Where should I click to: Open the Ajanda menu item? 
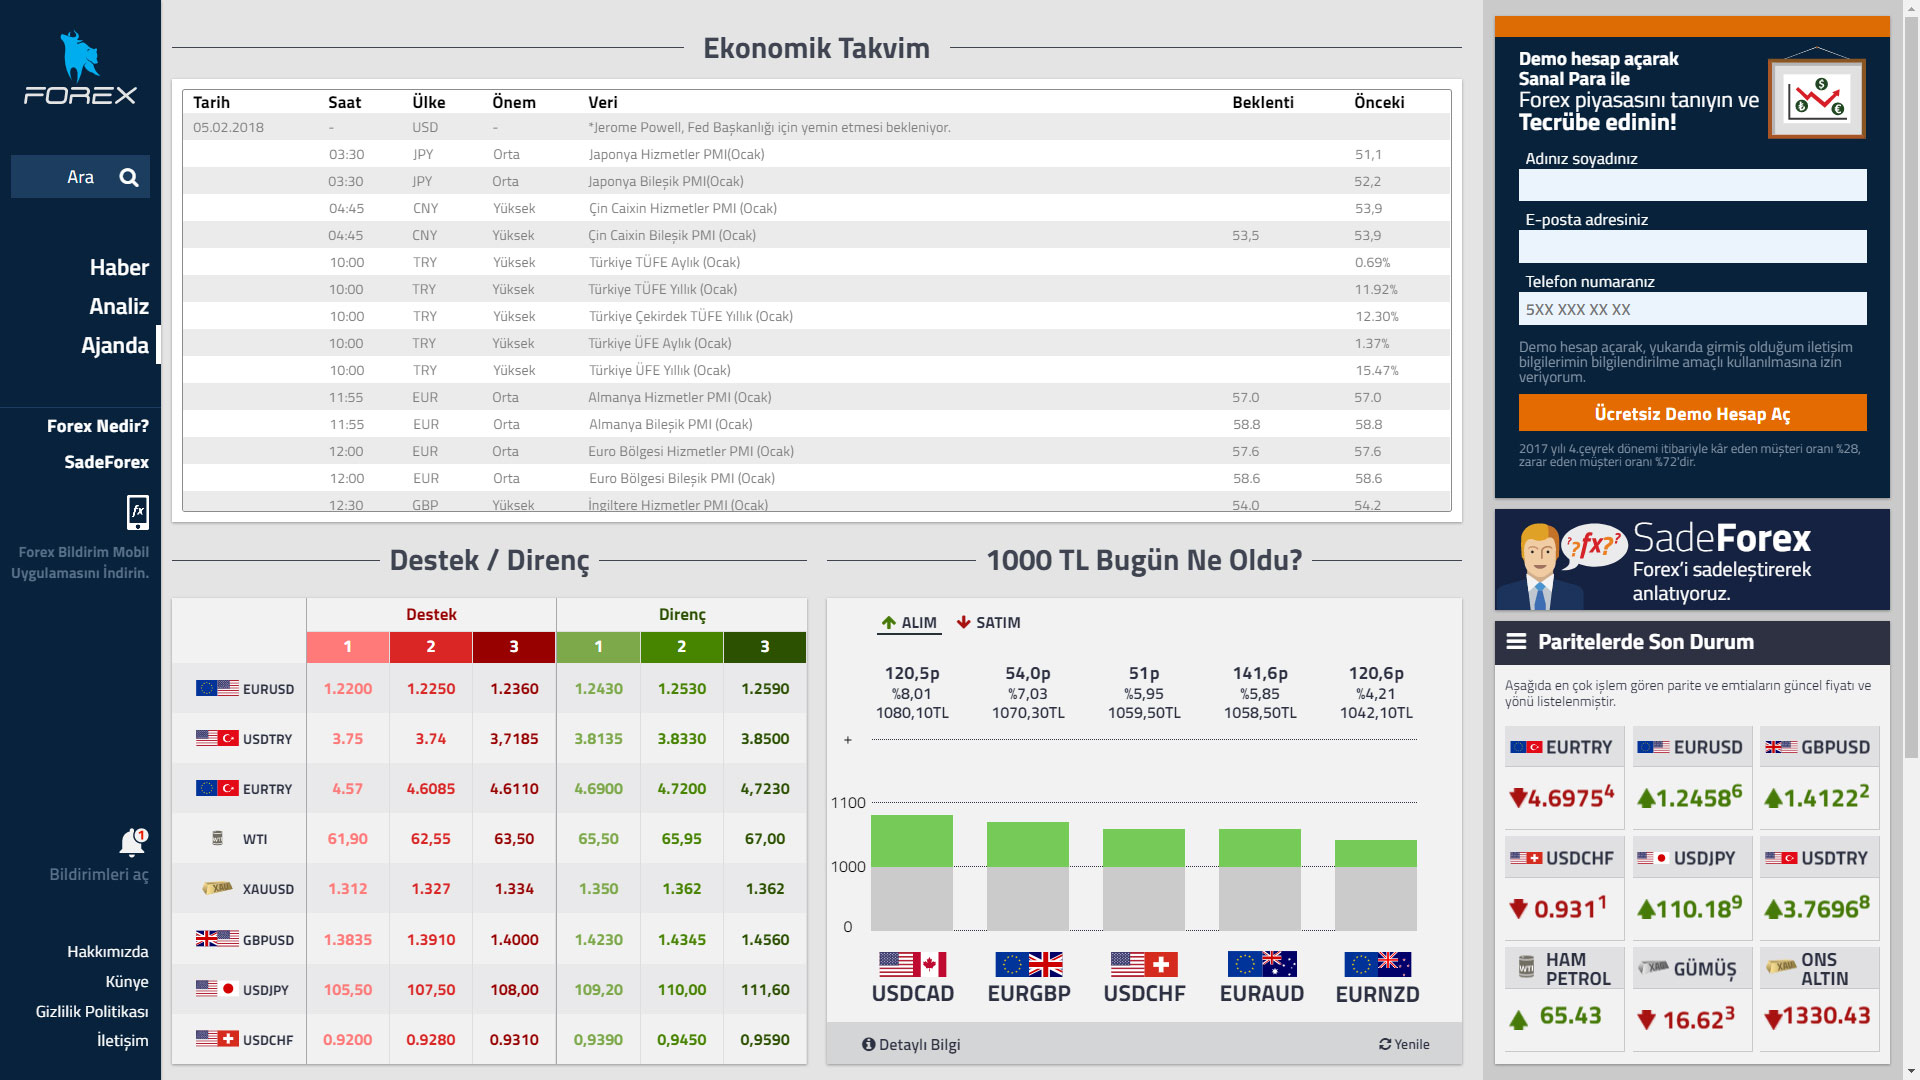[x=115, y=346]
